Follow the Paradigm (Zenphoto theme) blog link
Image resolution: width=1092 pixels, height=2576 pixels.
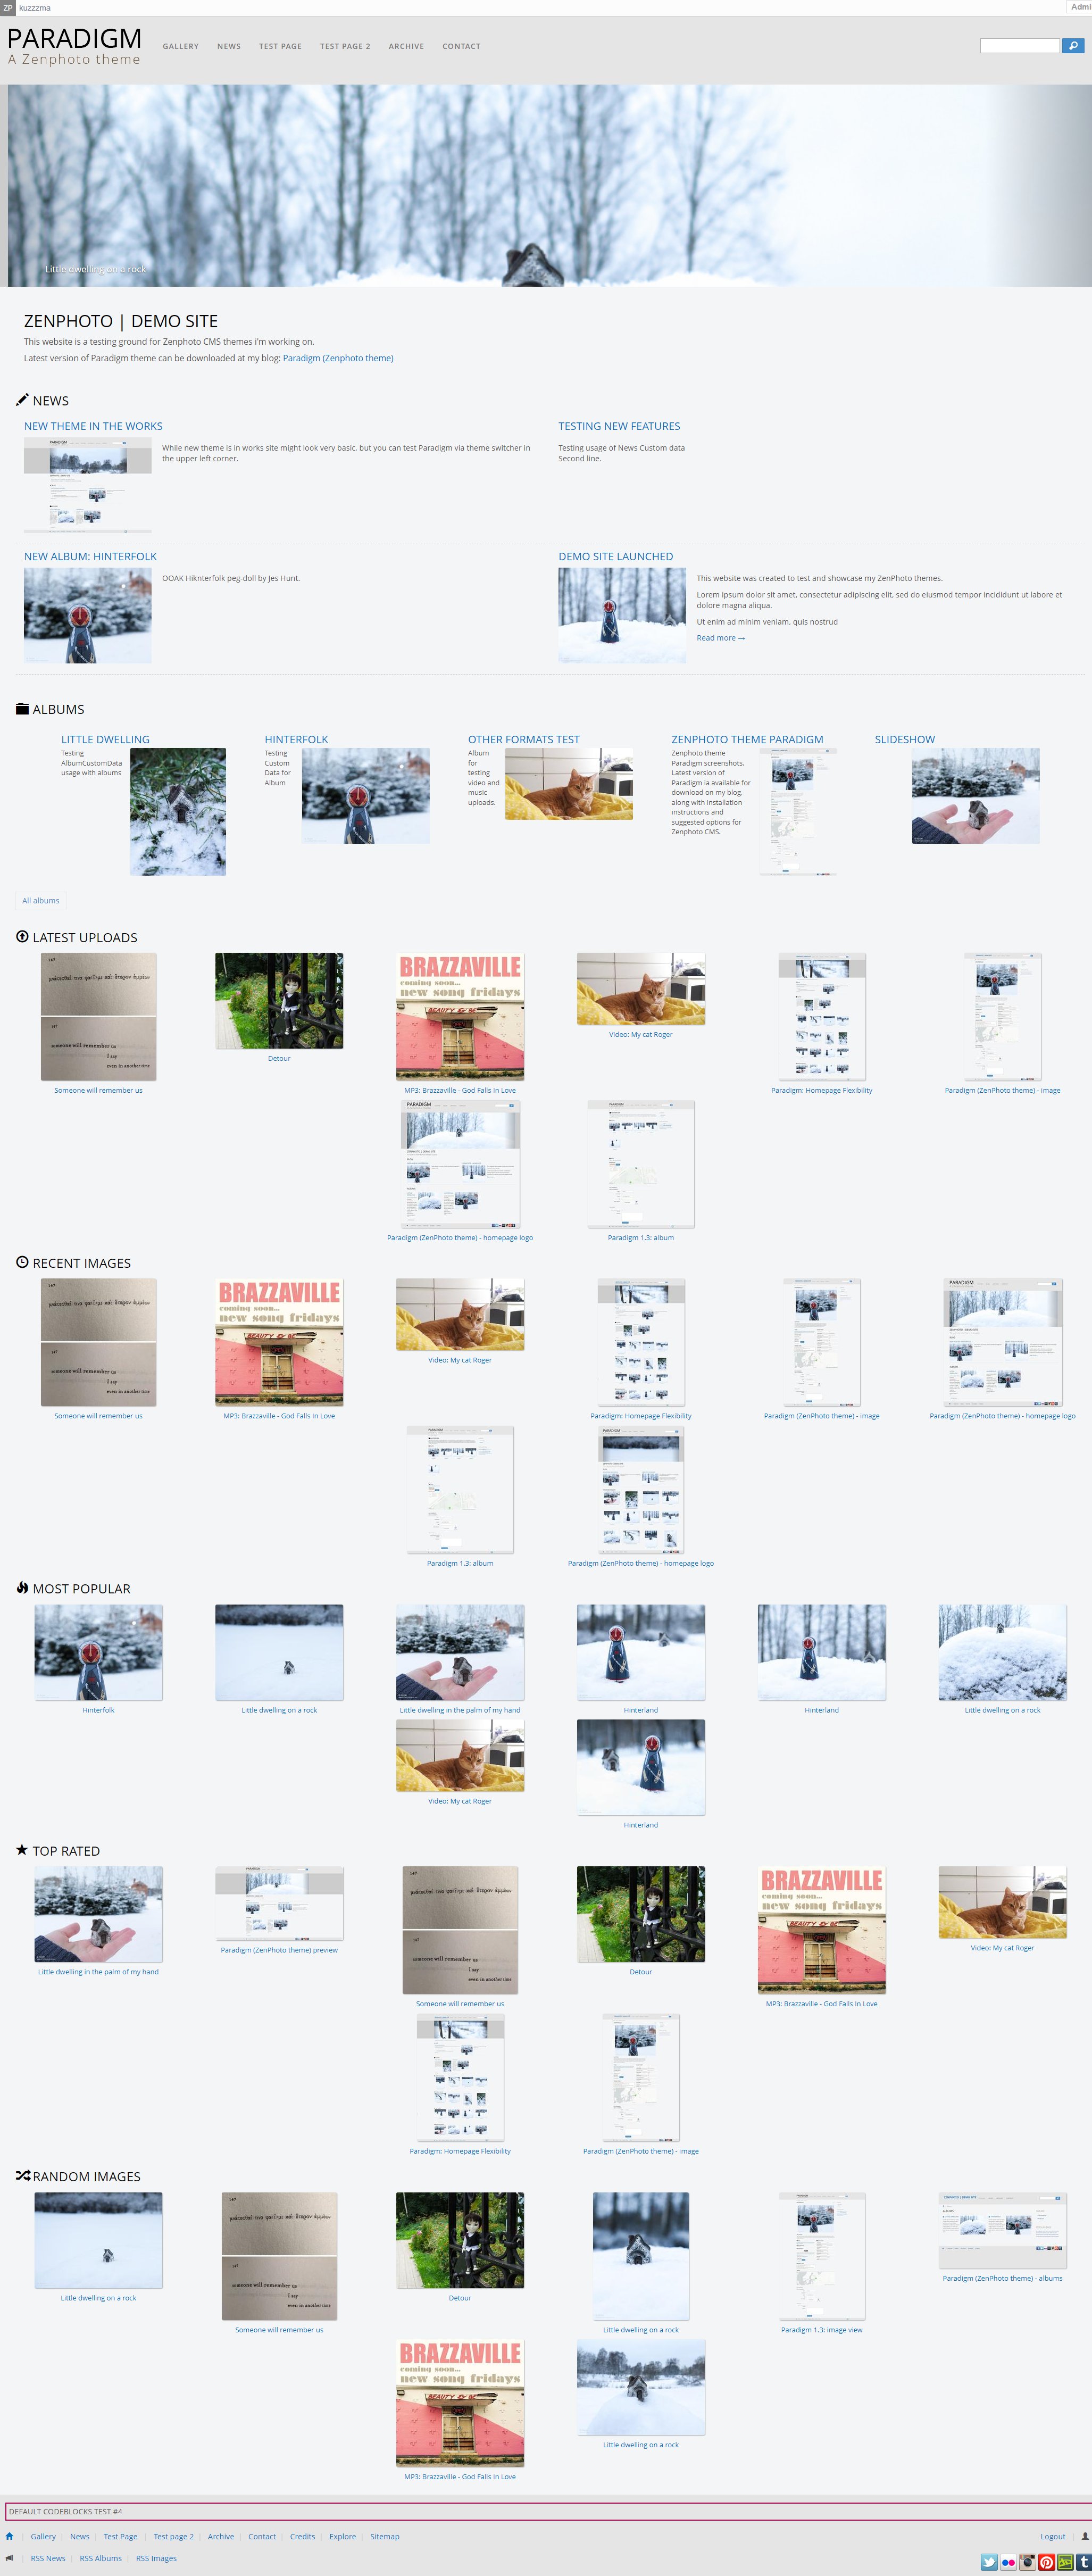[338, 358]
